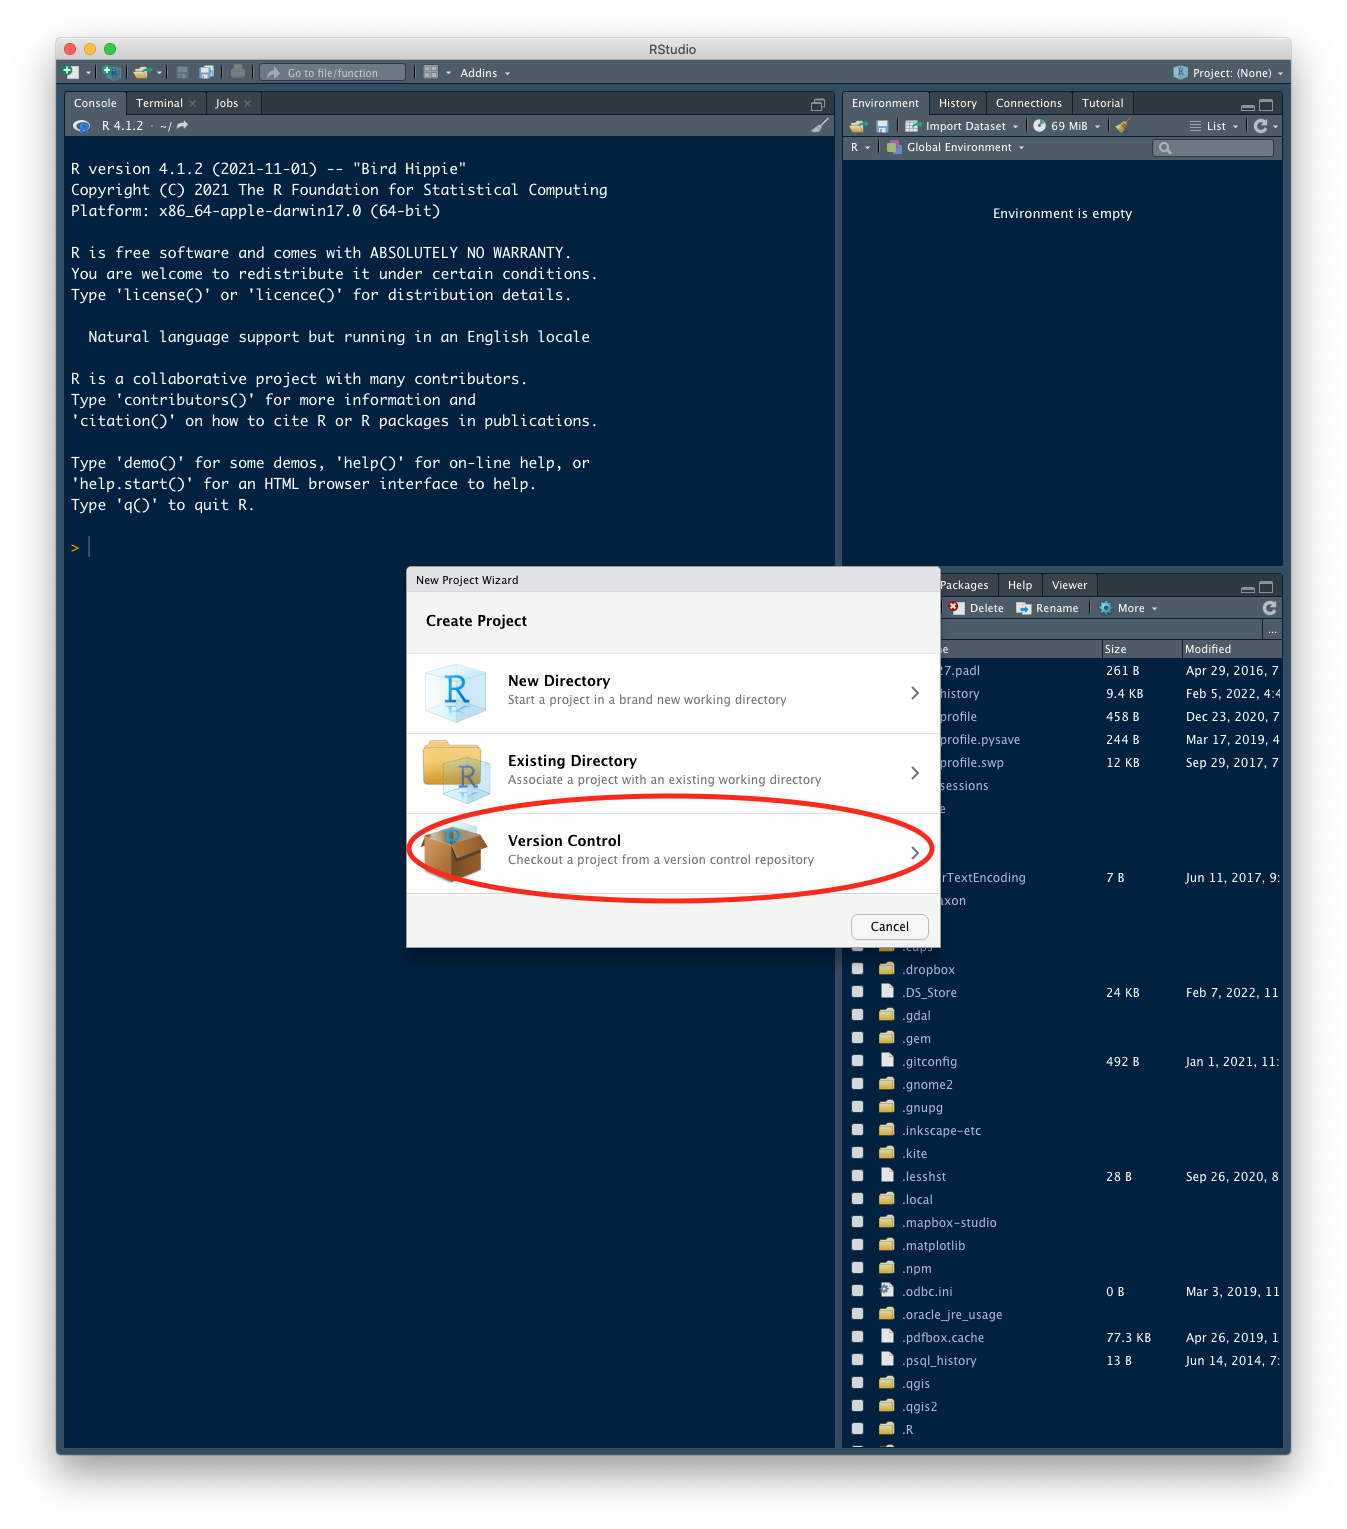Check the box next to .gnupg folder
This screenshot has width=1347, height=1529.
pos(858,1107)
